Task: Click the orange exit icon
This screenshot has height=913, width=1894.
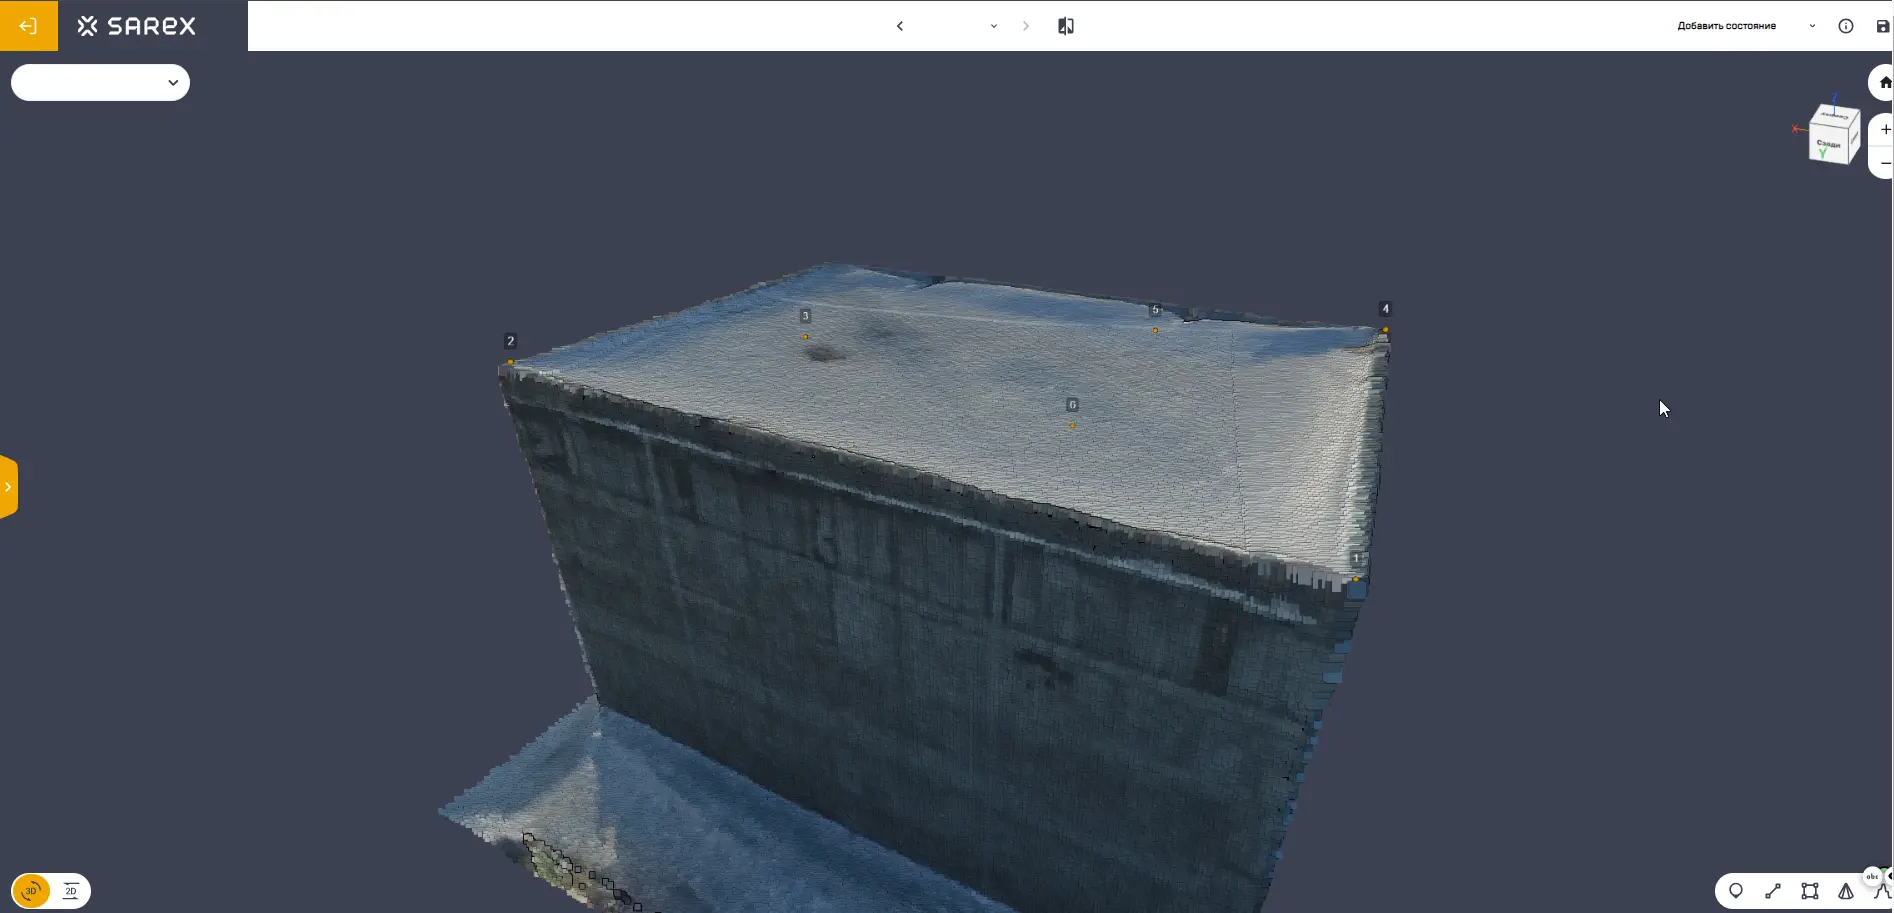Action: [28, 26]
